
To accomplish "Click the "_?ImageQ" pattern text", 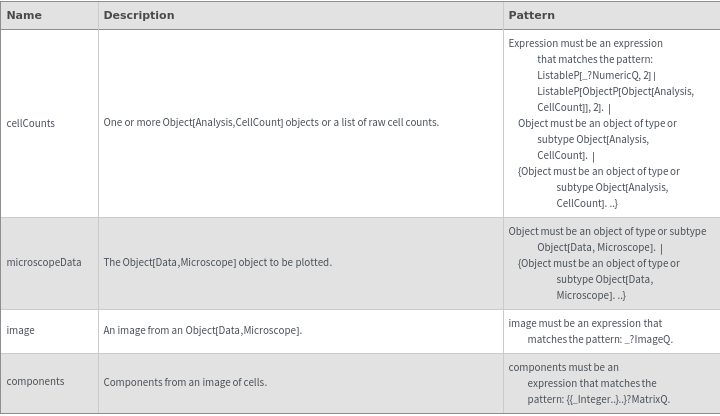I will coord(648,339).
